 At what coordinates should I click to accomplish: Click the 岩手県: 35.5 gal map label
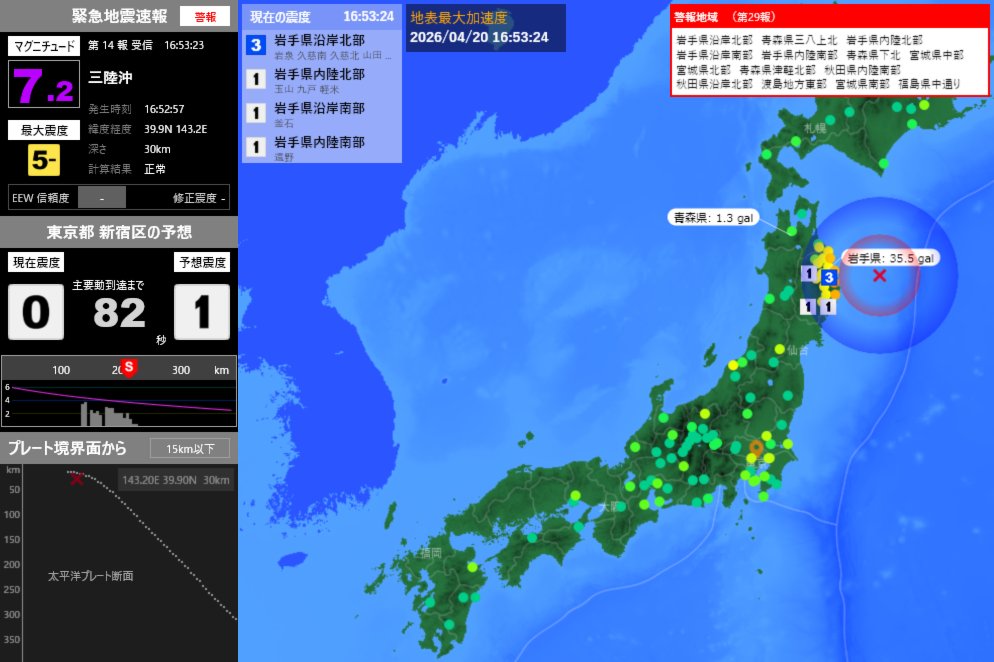pyautogui.click(x=891, y=257)
